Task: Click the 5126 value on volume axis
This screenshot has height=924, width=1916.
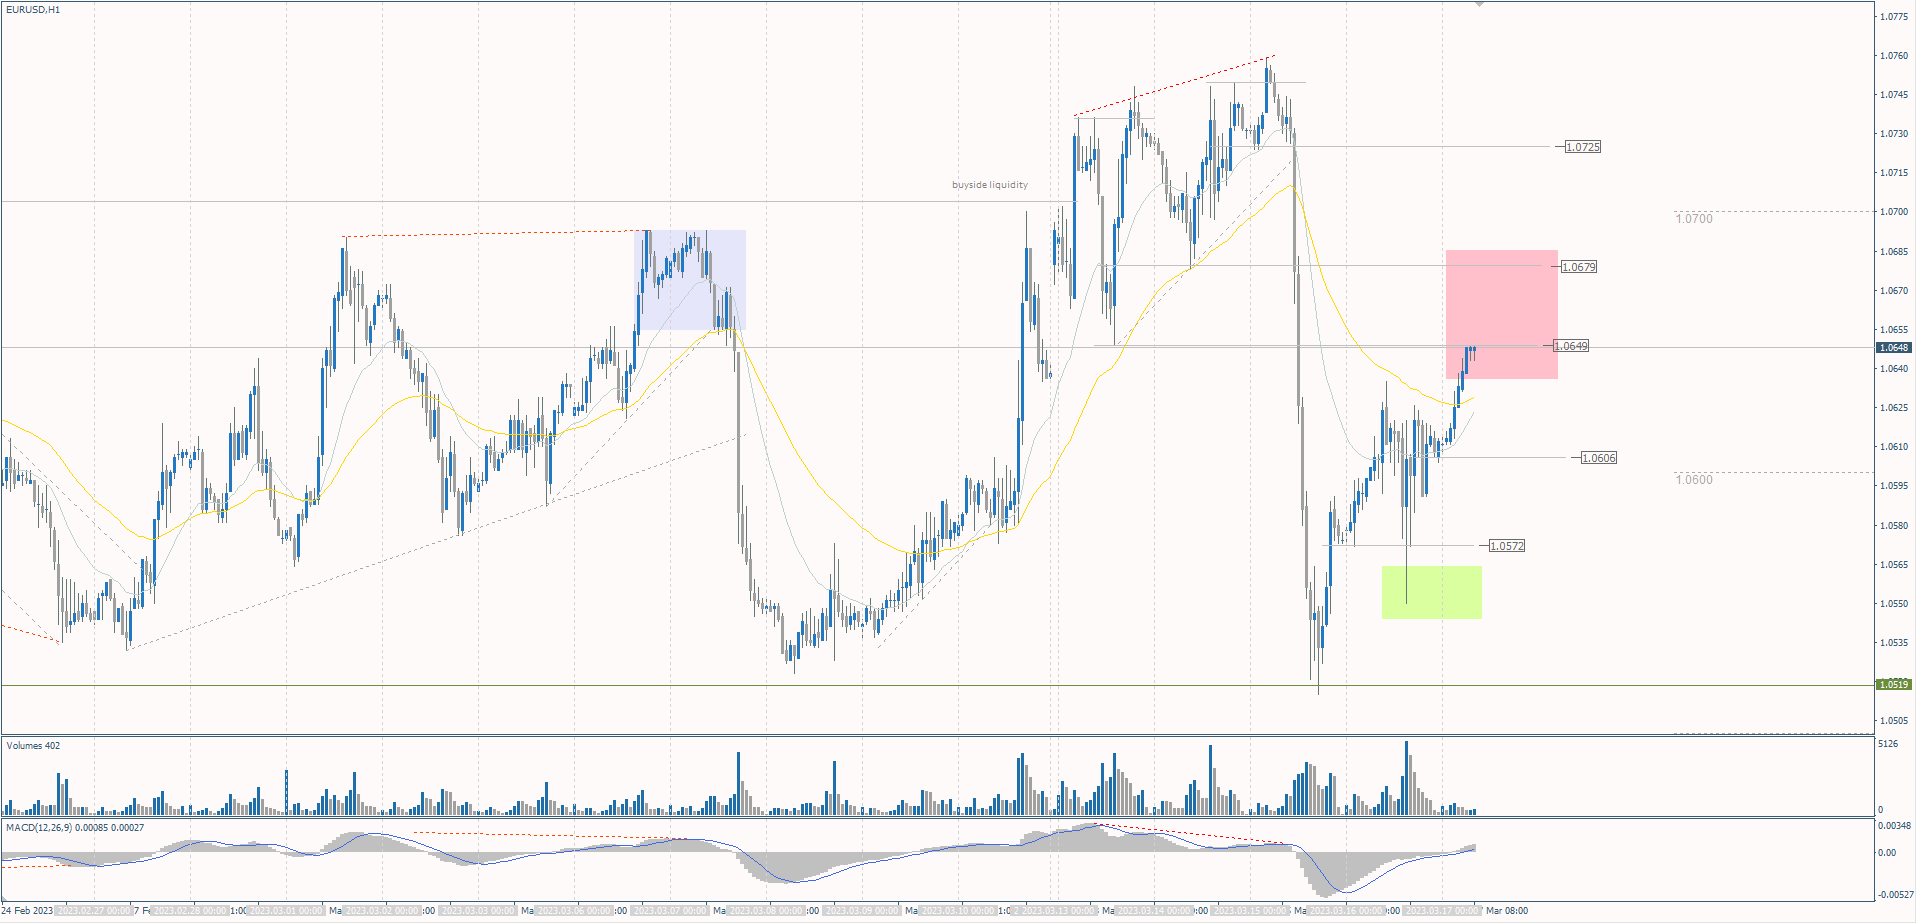Action: [1888, 744]
